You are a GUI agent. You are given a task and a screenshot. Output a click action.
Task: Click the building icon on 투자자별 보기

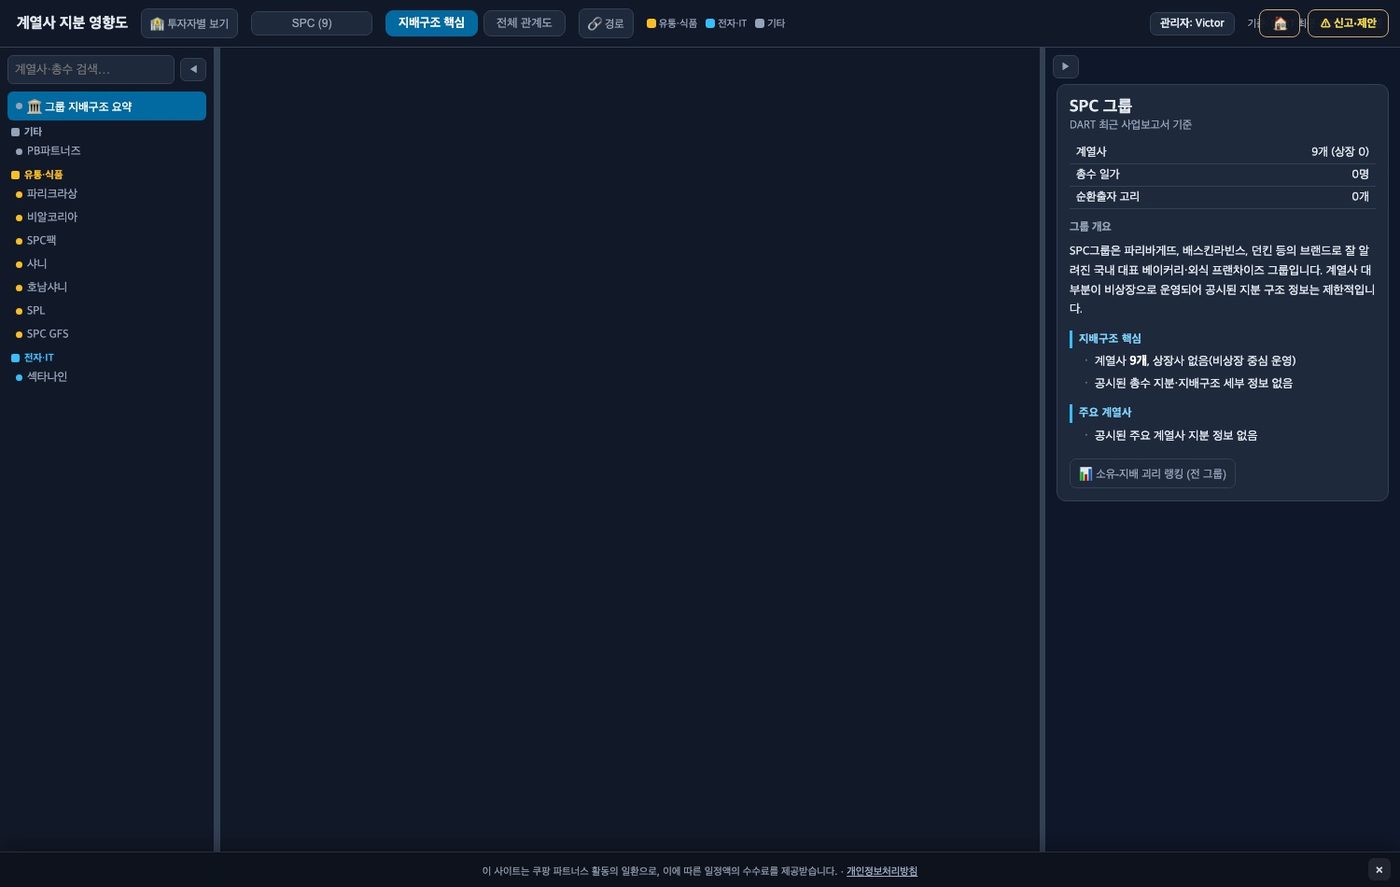tap(157, 24)
